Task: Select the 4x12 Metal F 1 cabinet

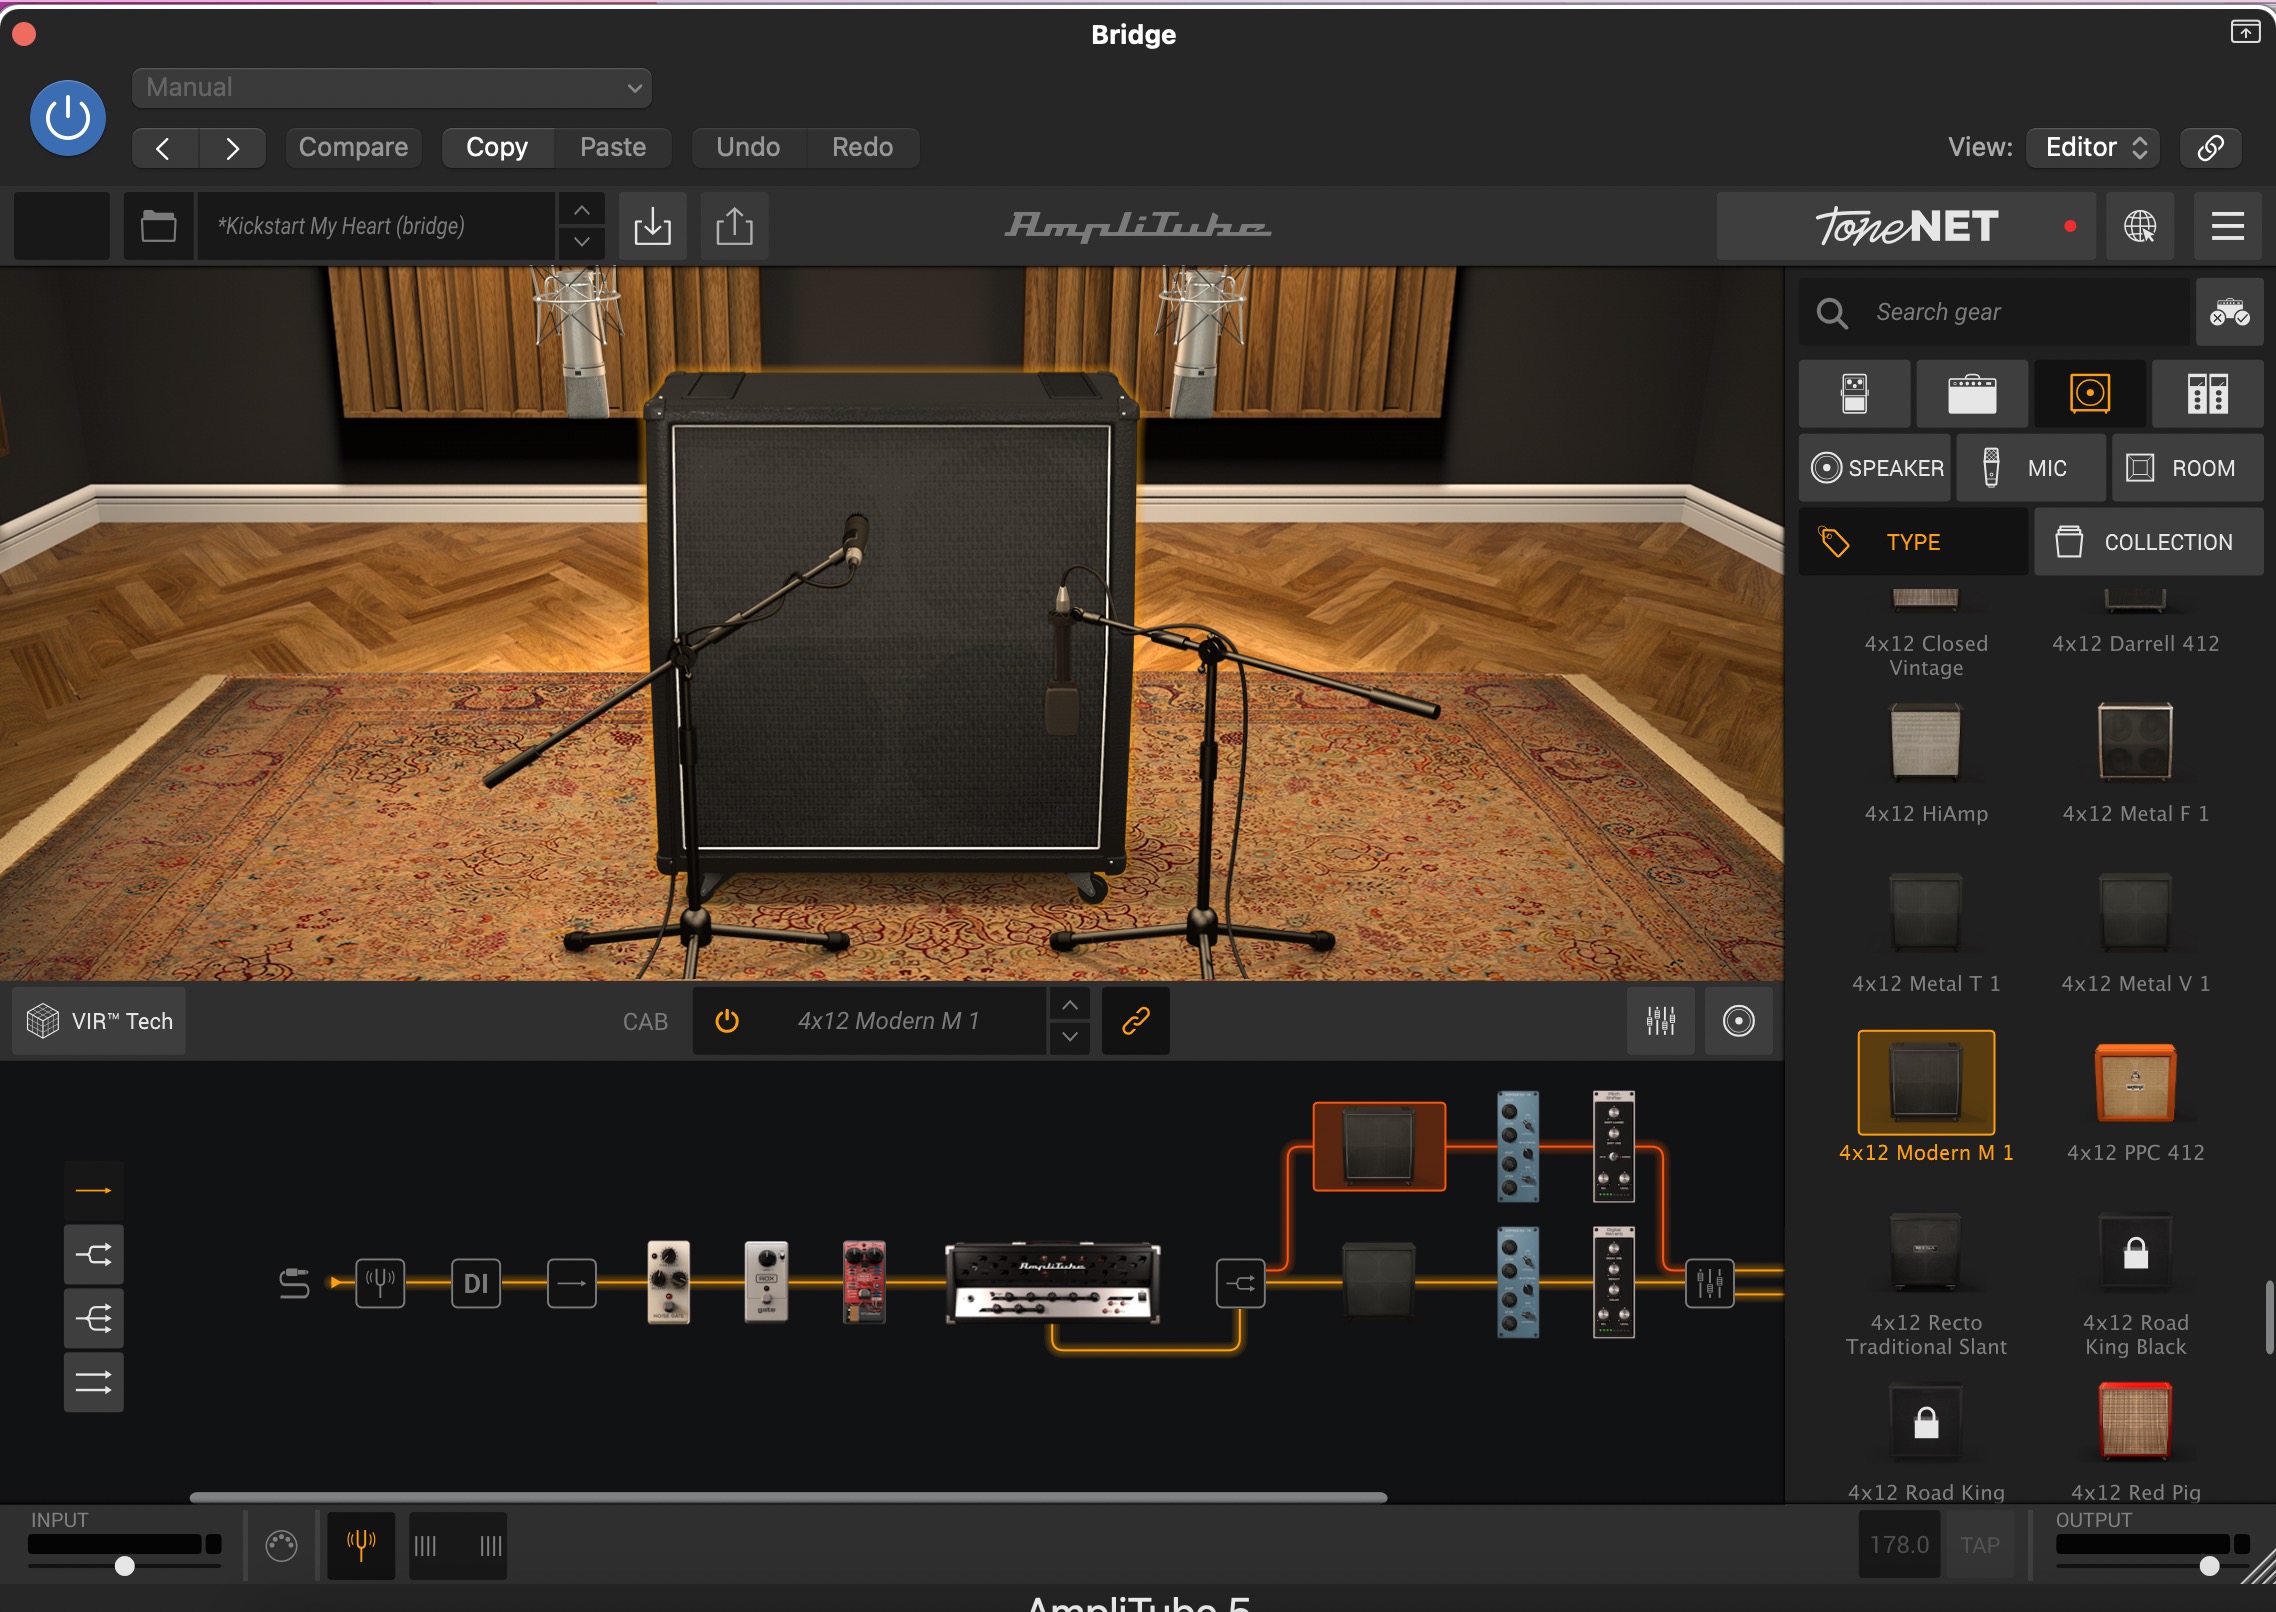Action: tap(2135, 763)
